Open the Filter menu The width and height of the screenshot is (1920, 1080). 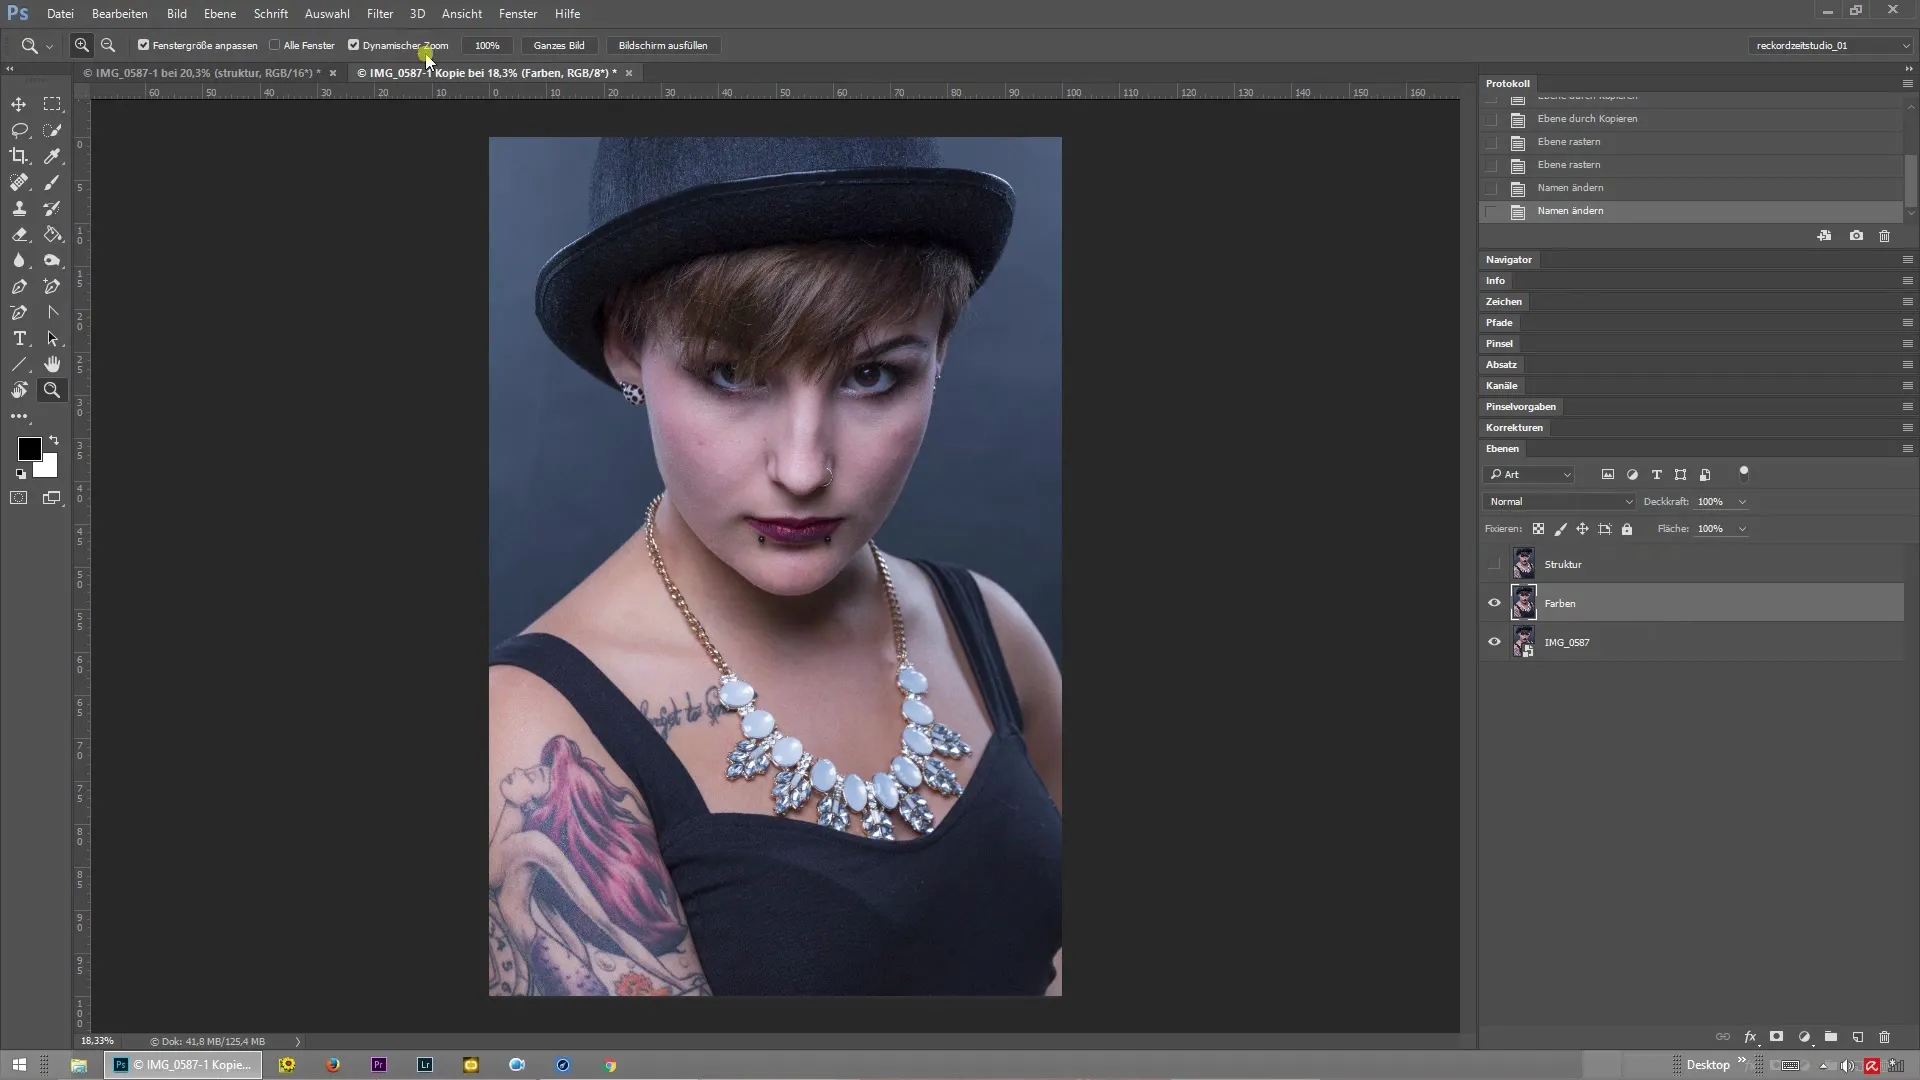tap(380, 14)
